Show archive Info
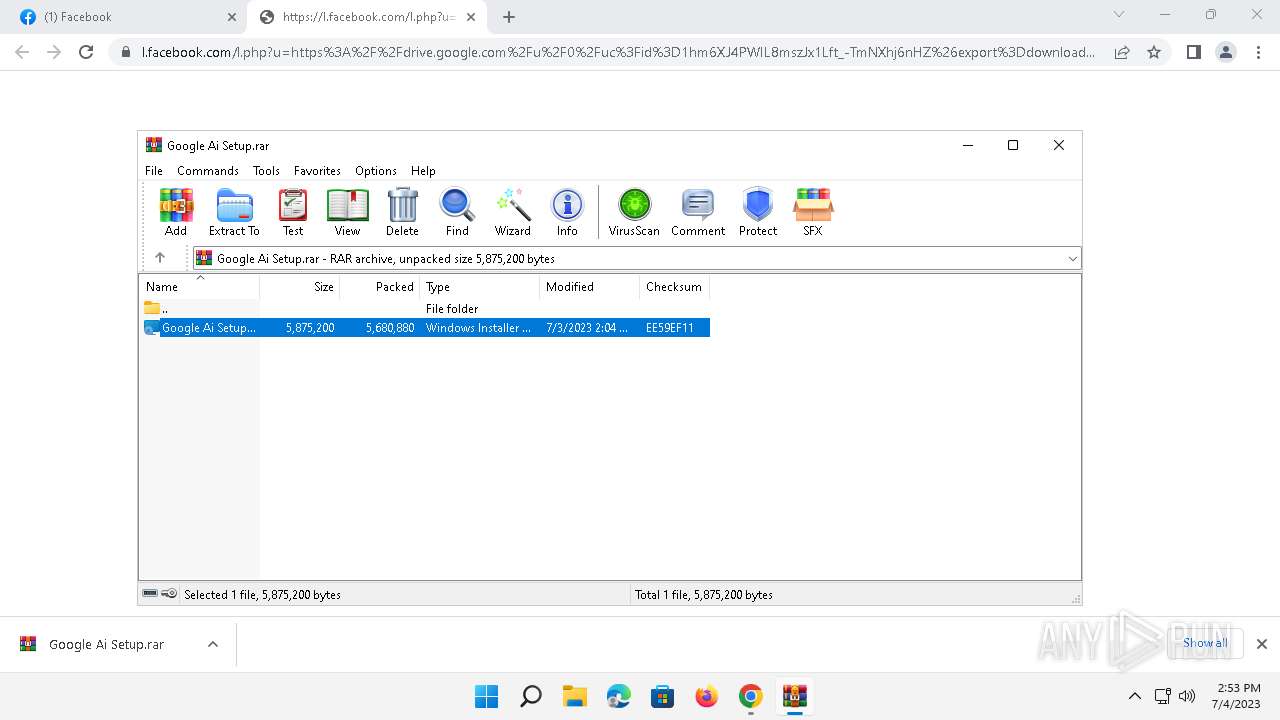Viewport: 1280px width, 720px height. click(567, 213)
